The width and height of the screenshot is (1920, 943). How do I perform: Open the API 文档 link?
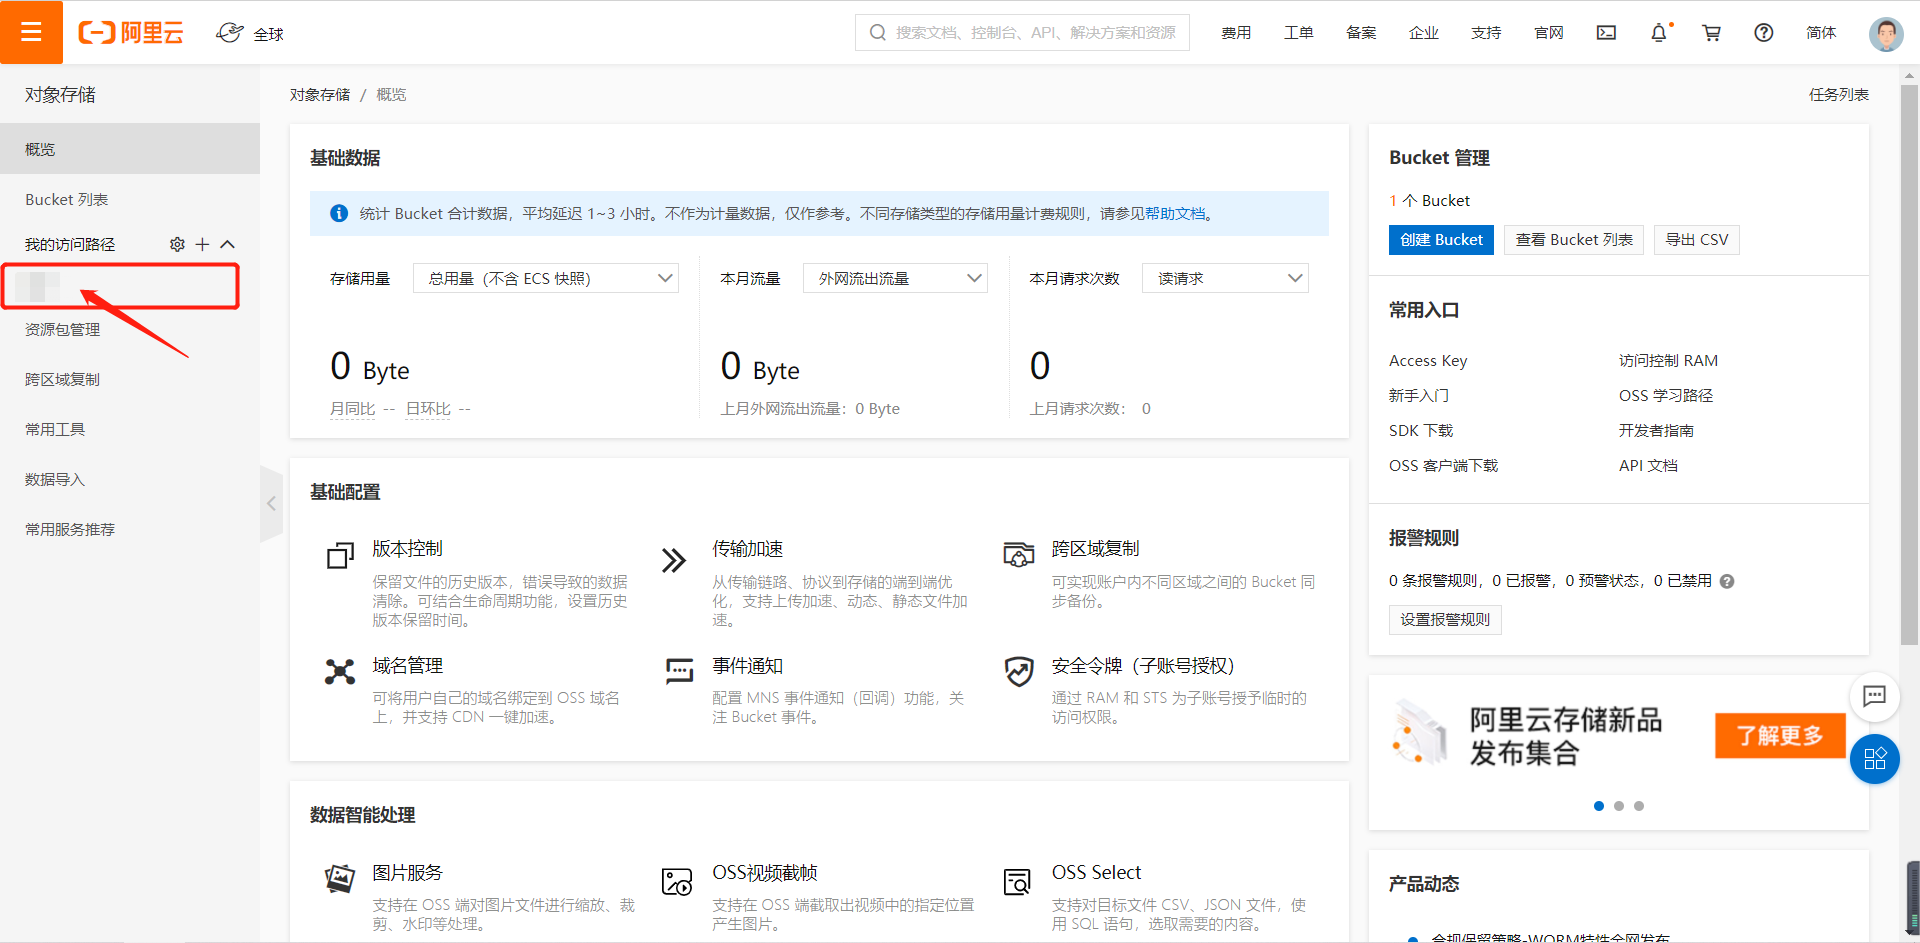(1648, 466)
